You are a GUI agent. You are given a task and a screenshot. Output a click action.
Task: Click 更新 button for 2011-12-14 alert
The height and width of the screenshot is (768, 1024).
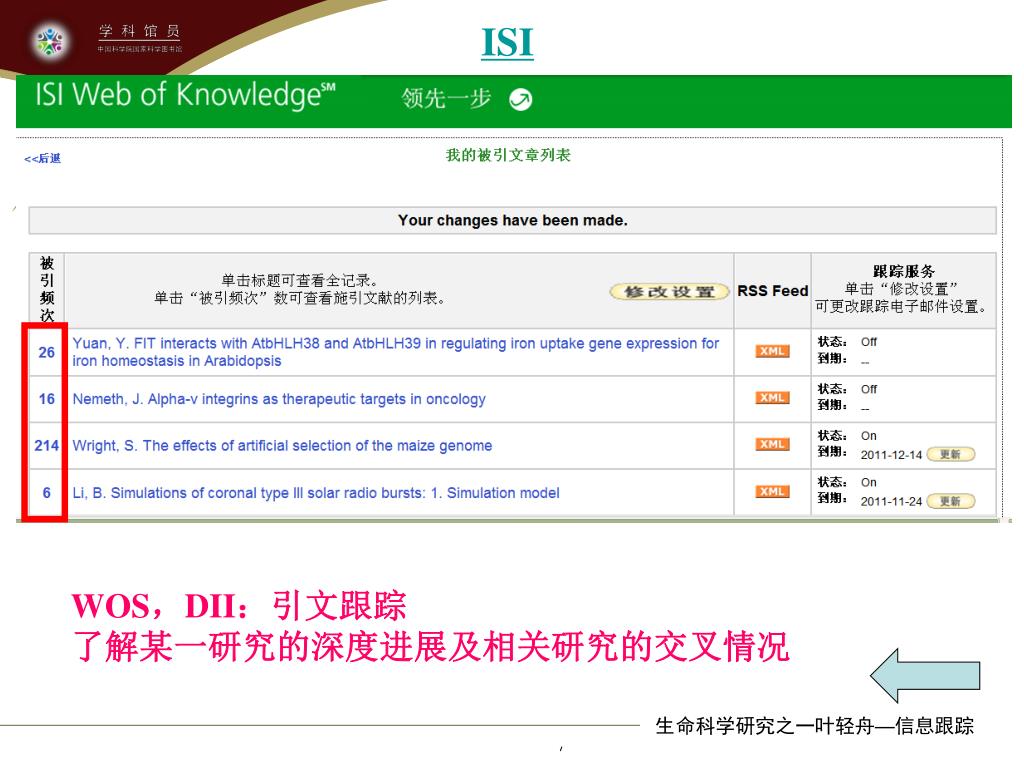[951, 455]
